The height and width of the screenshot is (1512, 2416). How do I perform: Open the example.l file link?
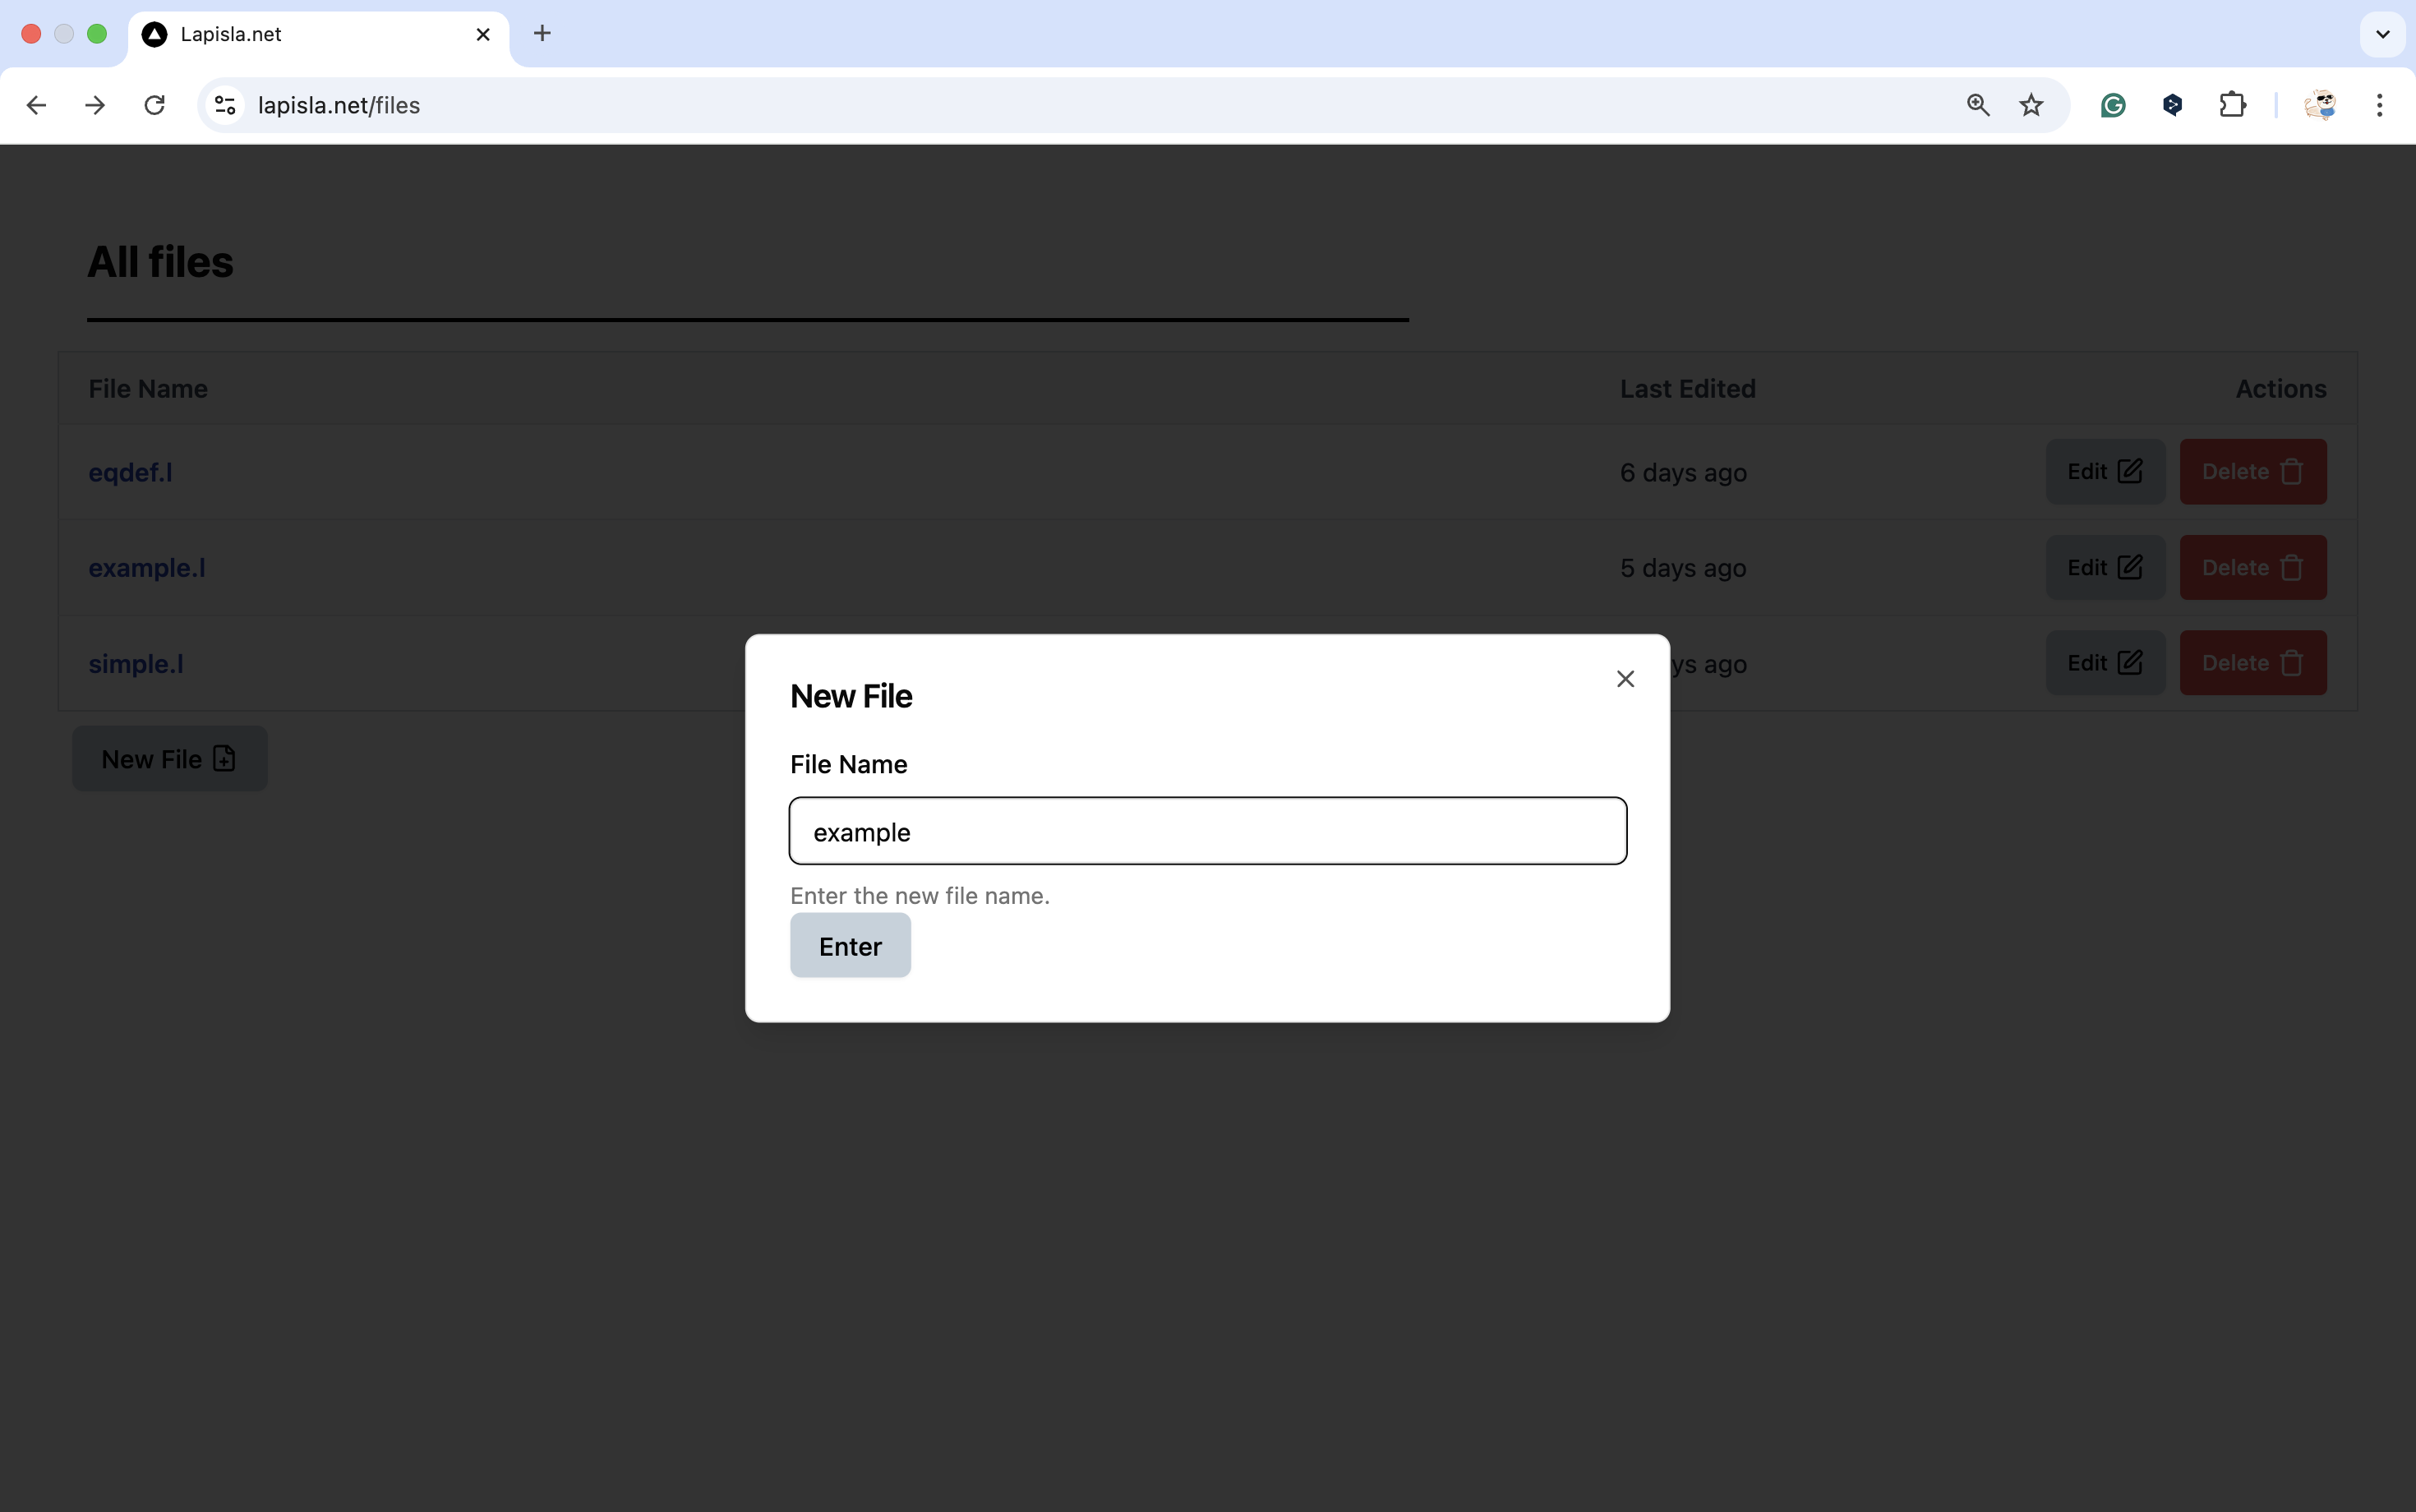point(147,568)
